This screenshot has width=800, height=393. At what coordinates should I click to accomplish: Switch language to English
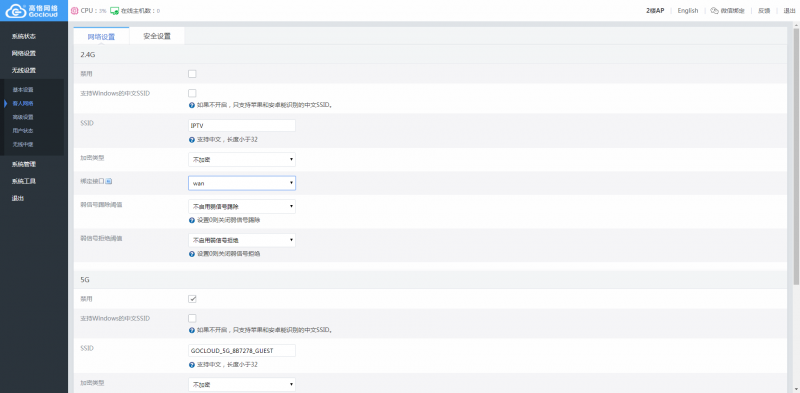click(x=688, y=11)
